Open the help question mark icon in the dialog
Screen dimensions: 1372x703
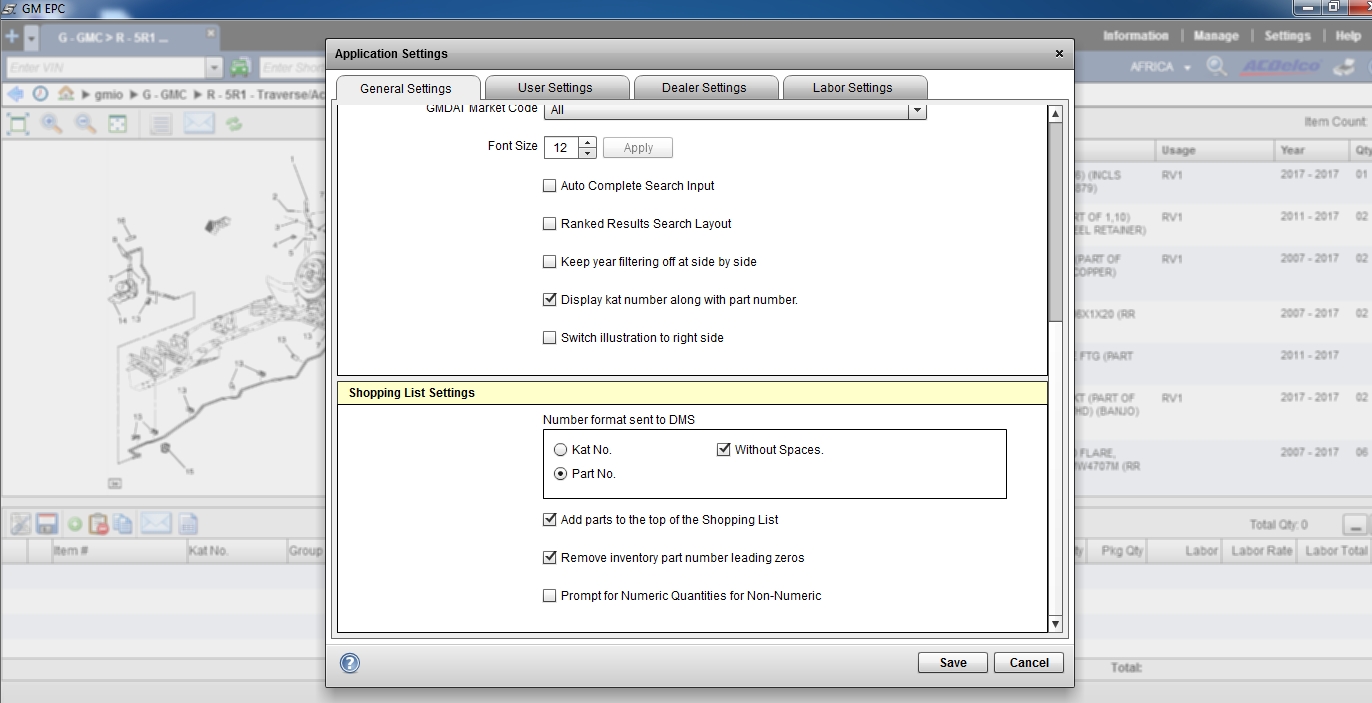350,663
